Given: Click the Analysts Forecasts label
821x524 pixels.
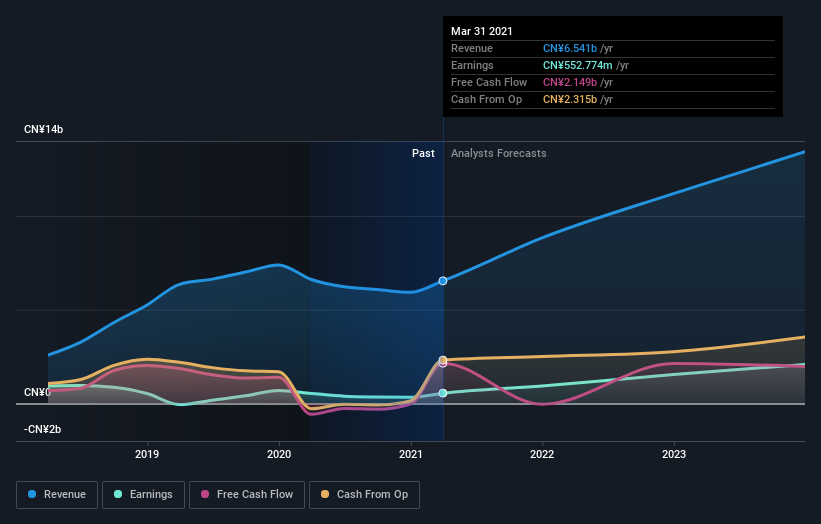Looking at the screenshot, I should point(498,153).
